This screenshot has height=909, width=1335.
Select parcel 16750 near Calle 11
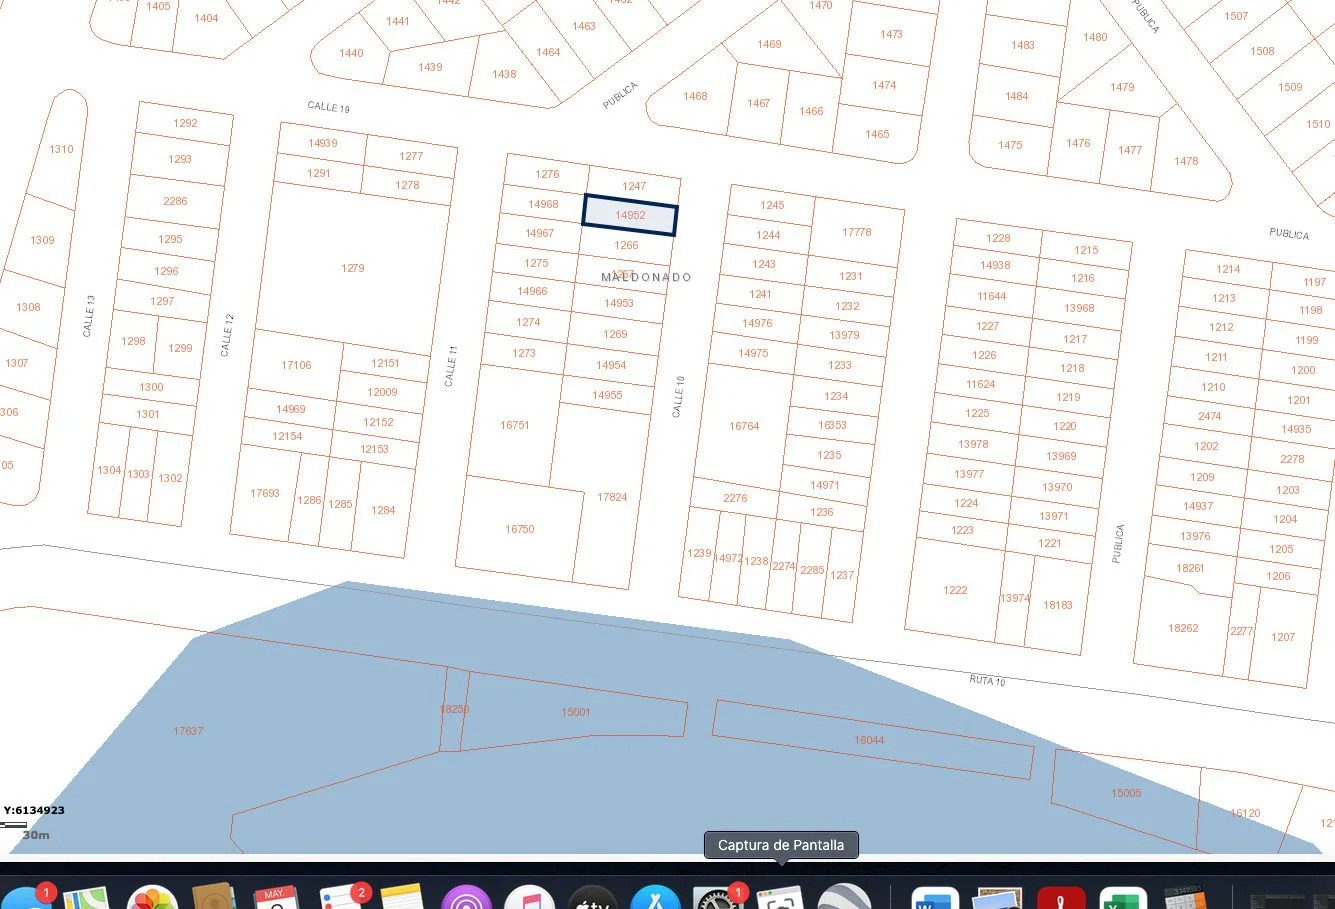pos(519,529)
